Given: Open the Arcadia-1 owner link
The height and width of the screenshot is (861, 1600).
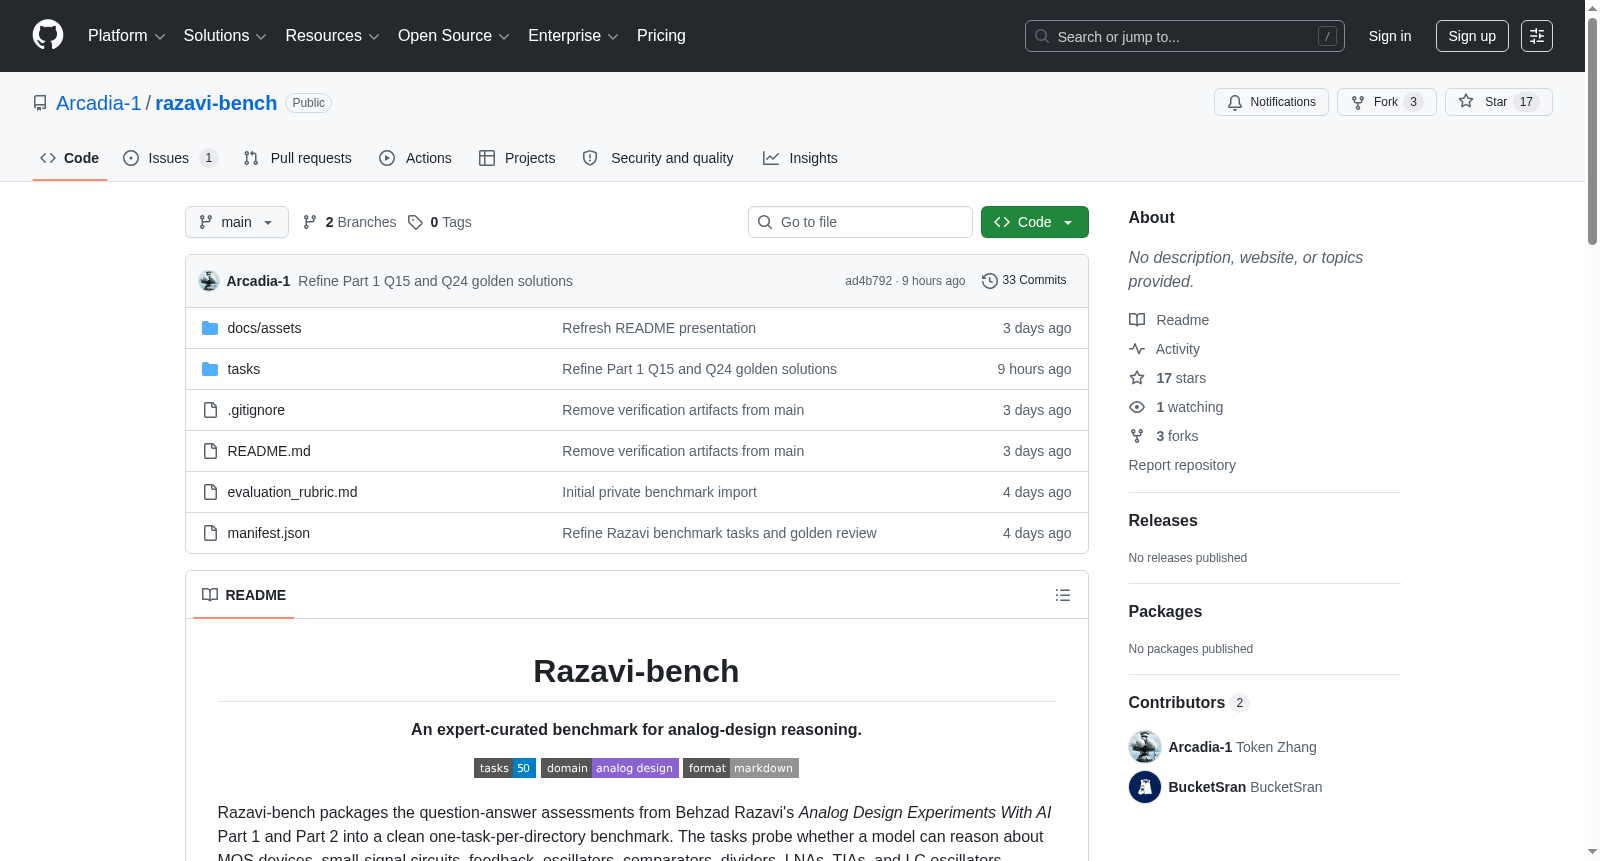Looking at the screenshot, I should 99,103.
